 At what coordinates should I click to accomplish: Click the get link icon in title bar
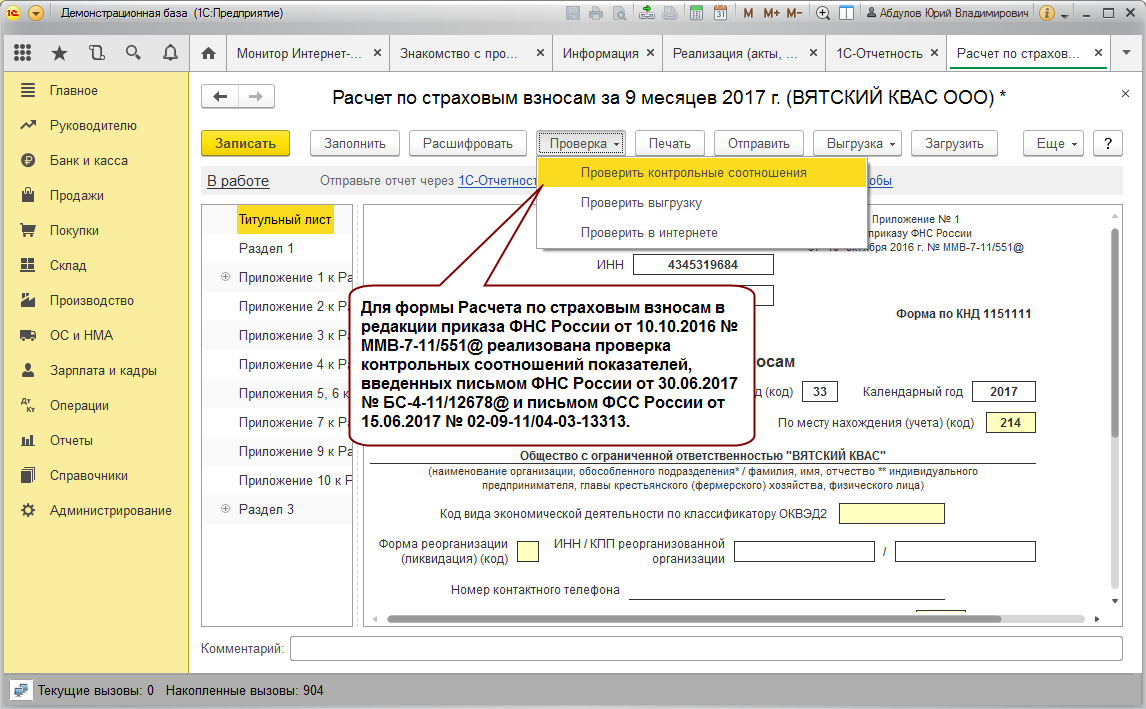(x=646, y=13)
